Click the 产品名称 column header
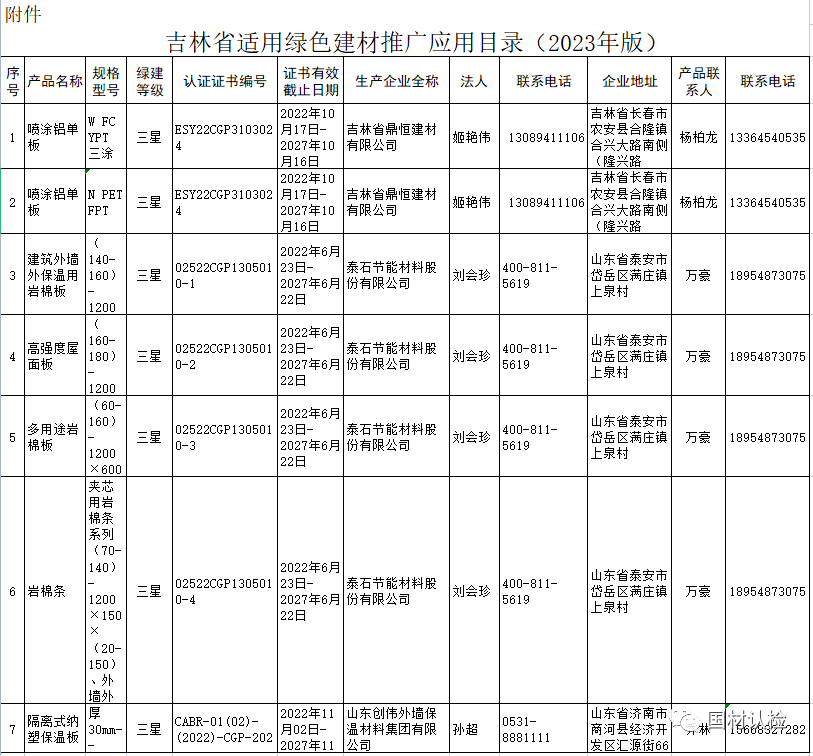The image size is (813, 756). 55,81
